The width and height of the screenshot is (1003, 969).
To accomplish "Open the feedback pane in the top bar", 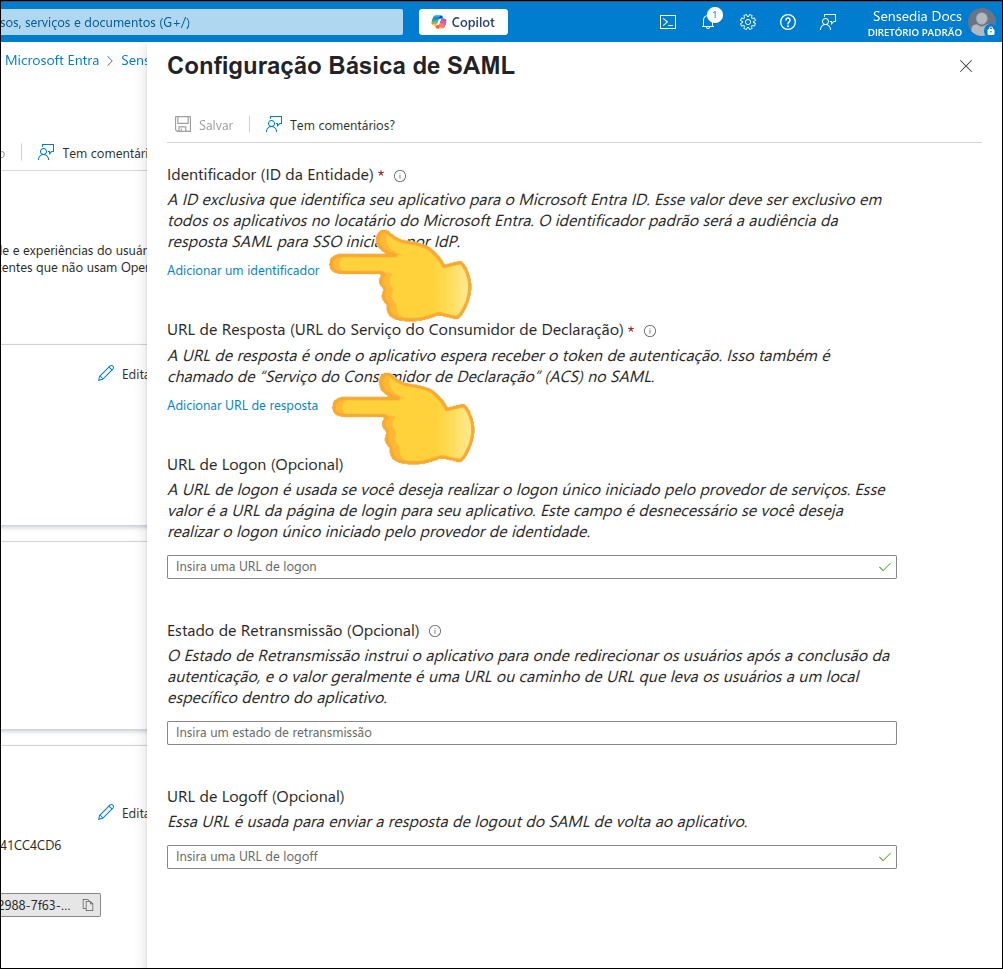I will [x=827, y=21].
